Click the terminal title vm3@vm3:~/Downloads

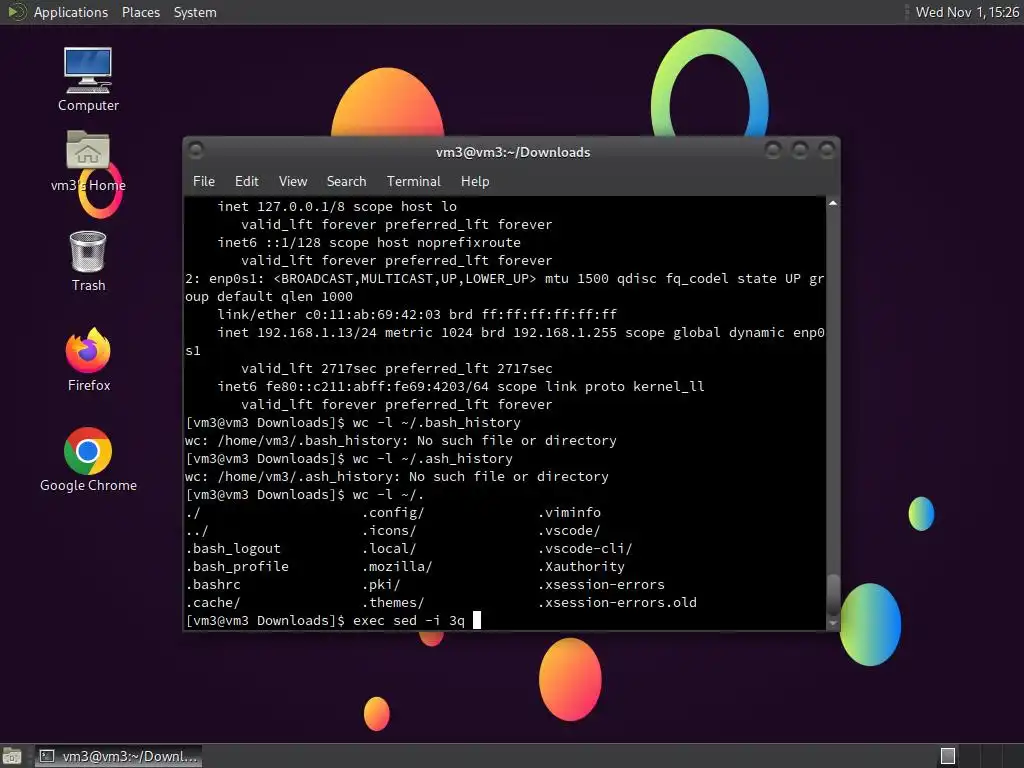click(513, 152)
